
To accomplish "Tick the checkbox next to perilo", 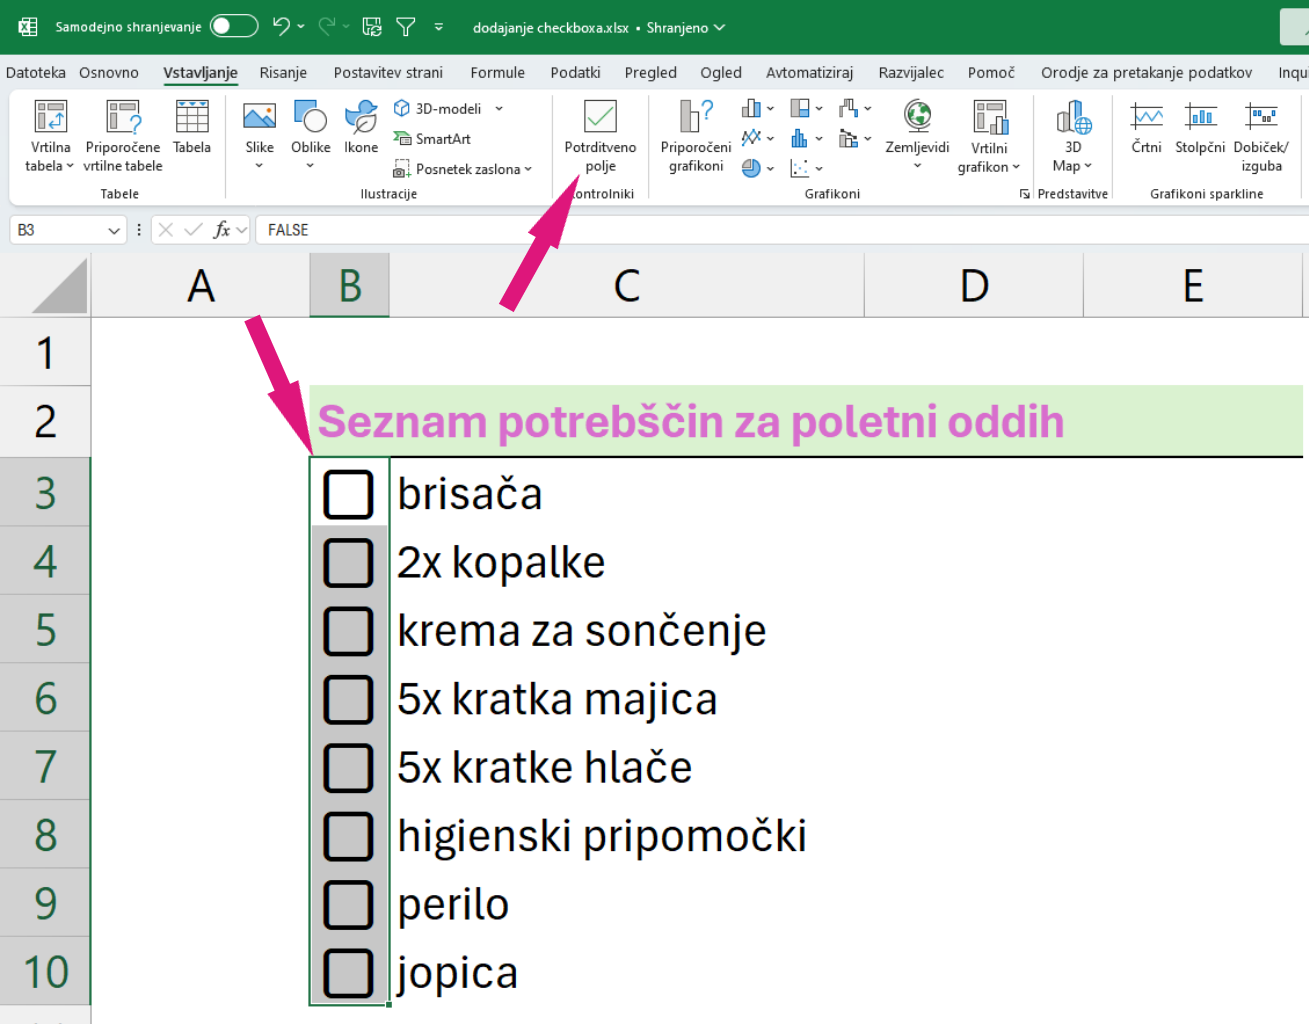I will tap(348, 904).
